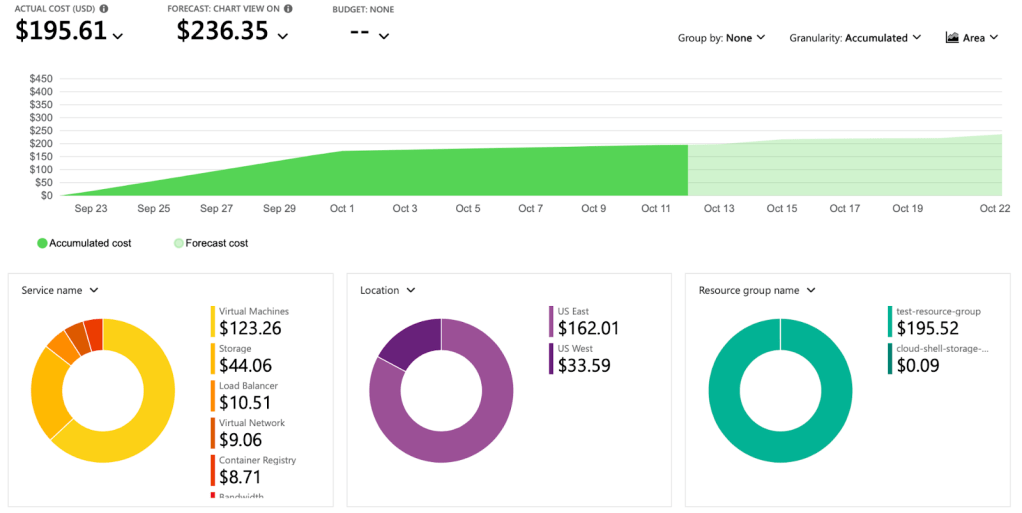Screen dimensions: 1022x513
Task: Click the Area chart type icon
Action: pos(951,38)
